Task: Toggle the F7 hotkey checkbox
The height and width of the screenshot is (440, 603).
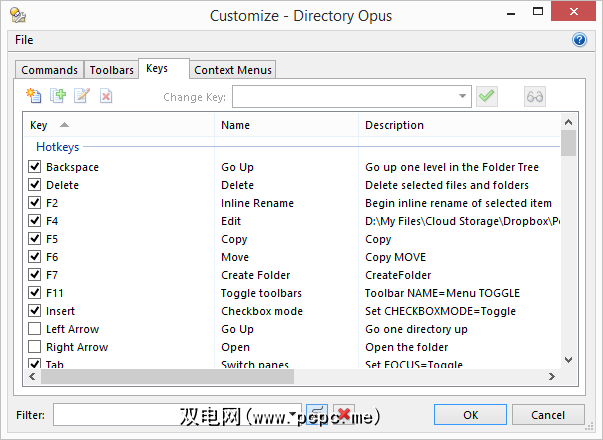Action: (35, 275)
